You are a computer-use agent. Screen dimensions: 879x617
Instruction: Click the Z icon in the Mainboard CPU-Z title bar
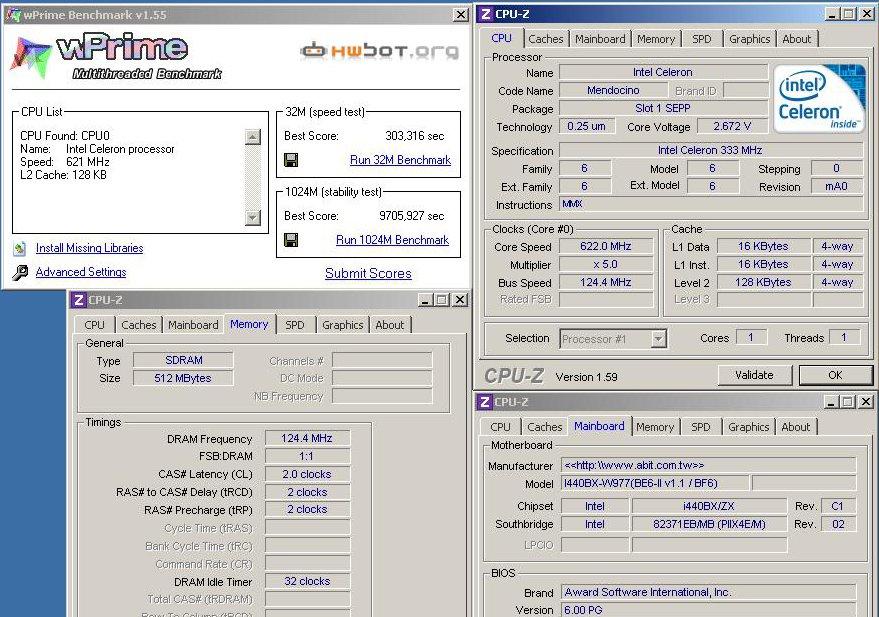tap(484, 402)
